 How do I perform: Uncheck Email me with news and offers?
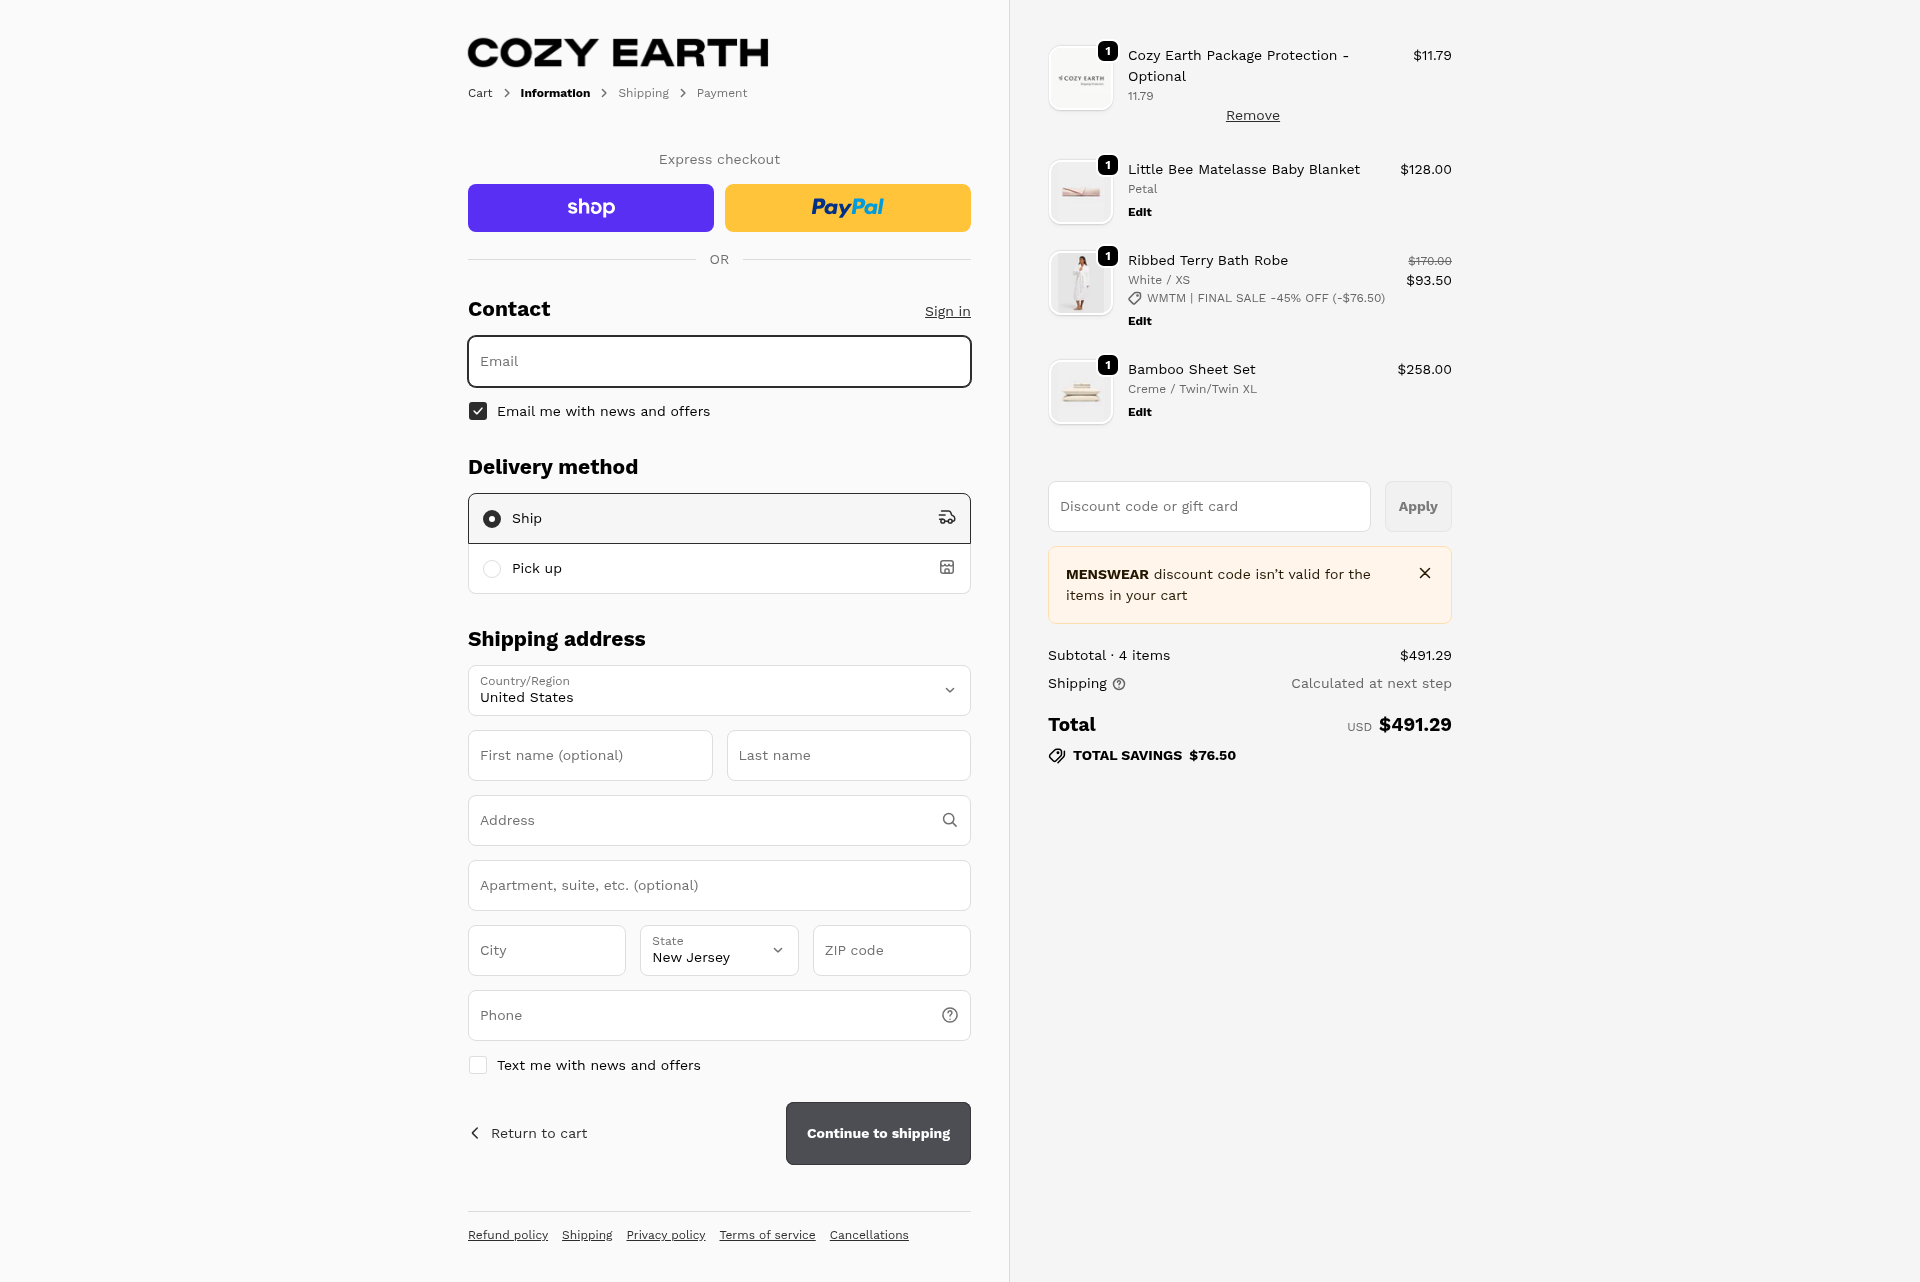(x=478, y=411)
